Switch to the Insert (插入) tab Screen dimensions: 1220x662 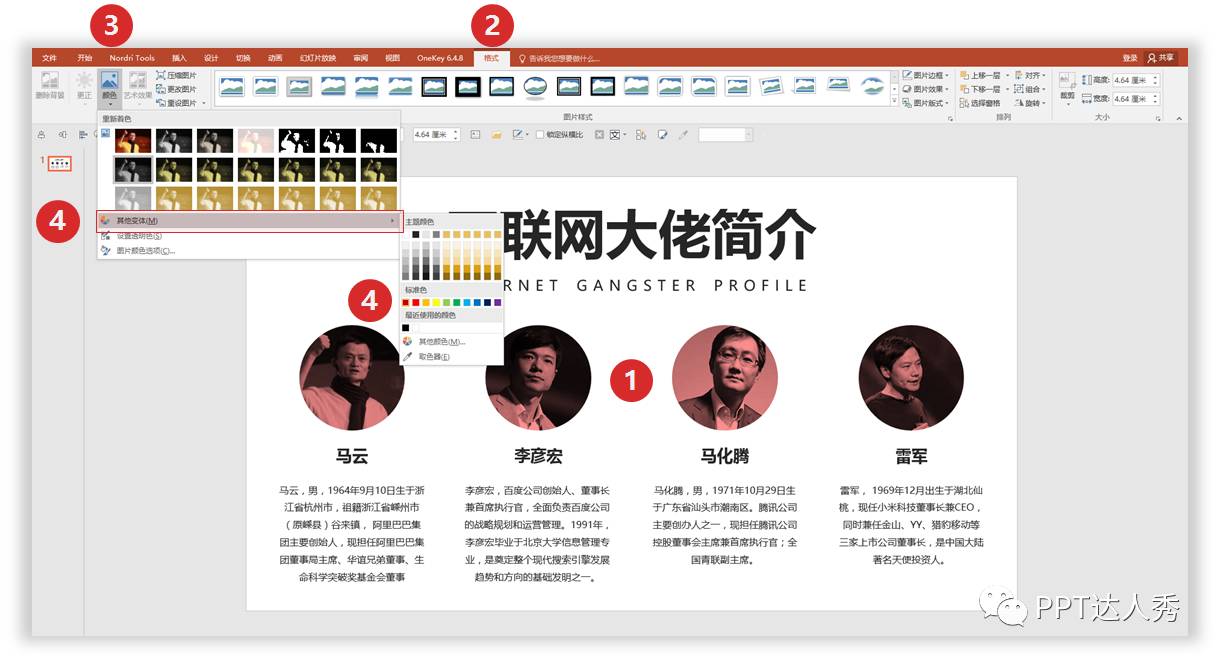179,58
